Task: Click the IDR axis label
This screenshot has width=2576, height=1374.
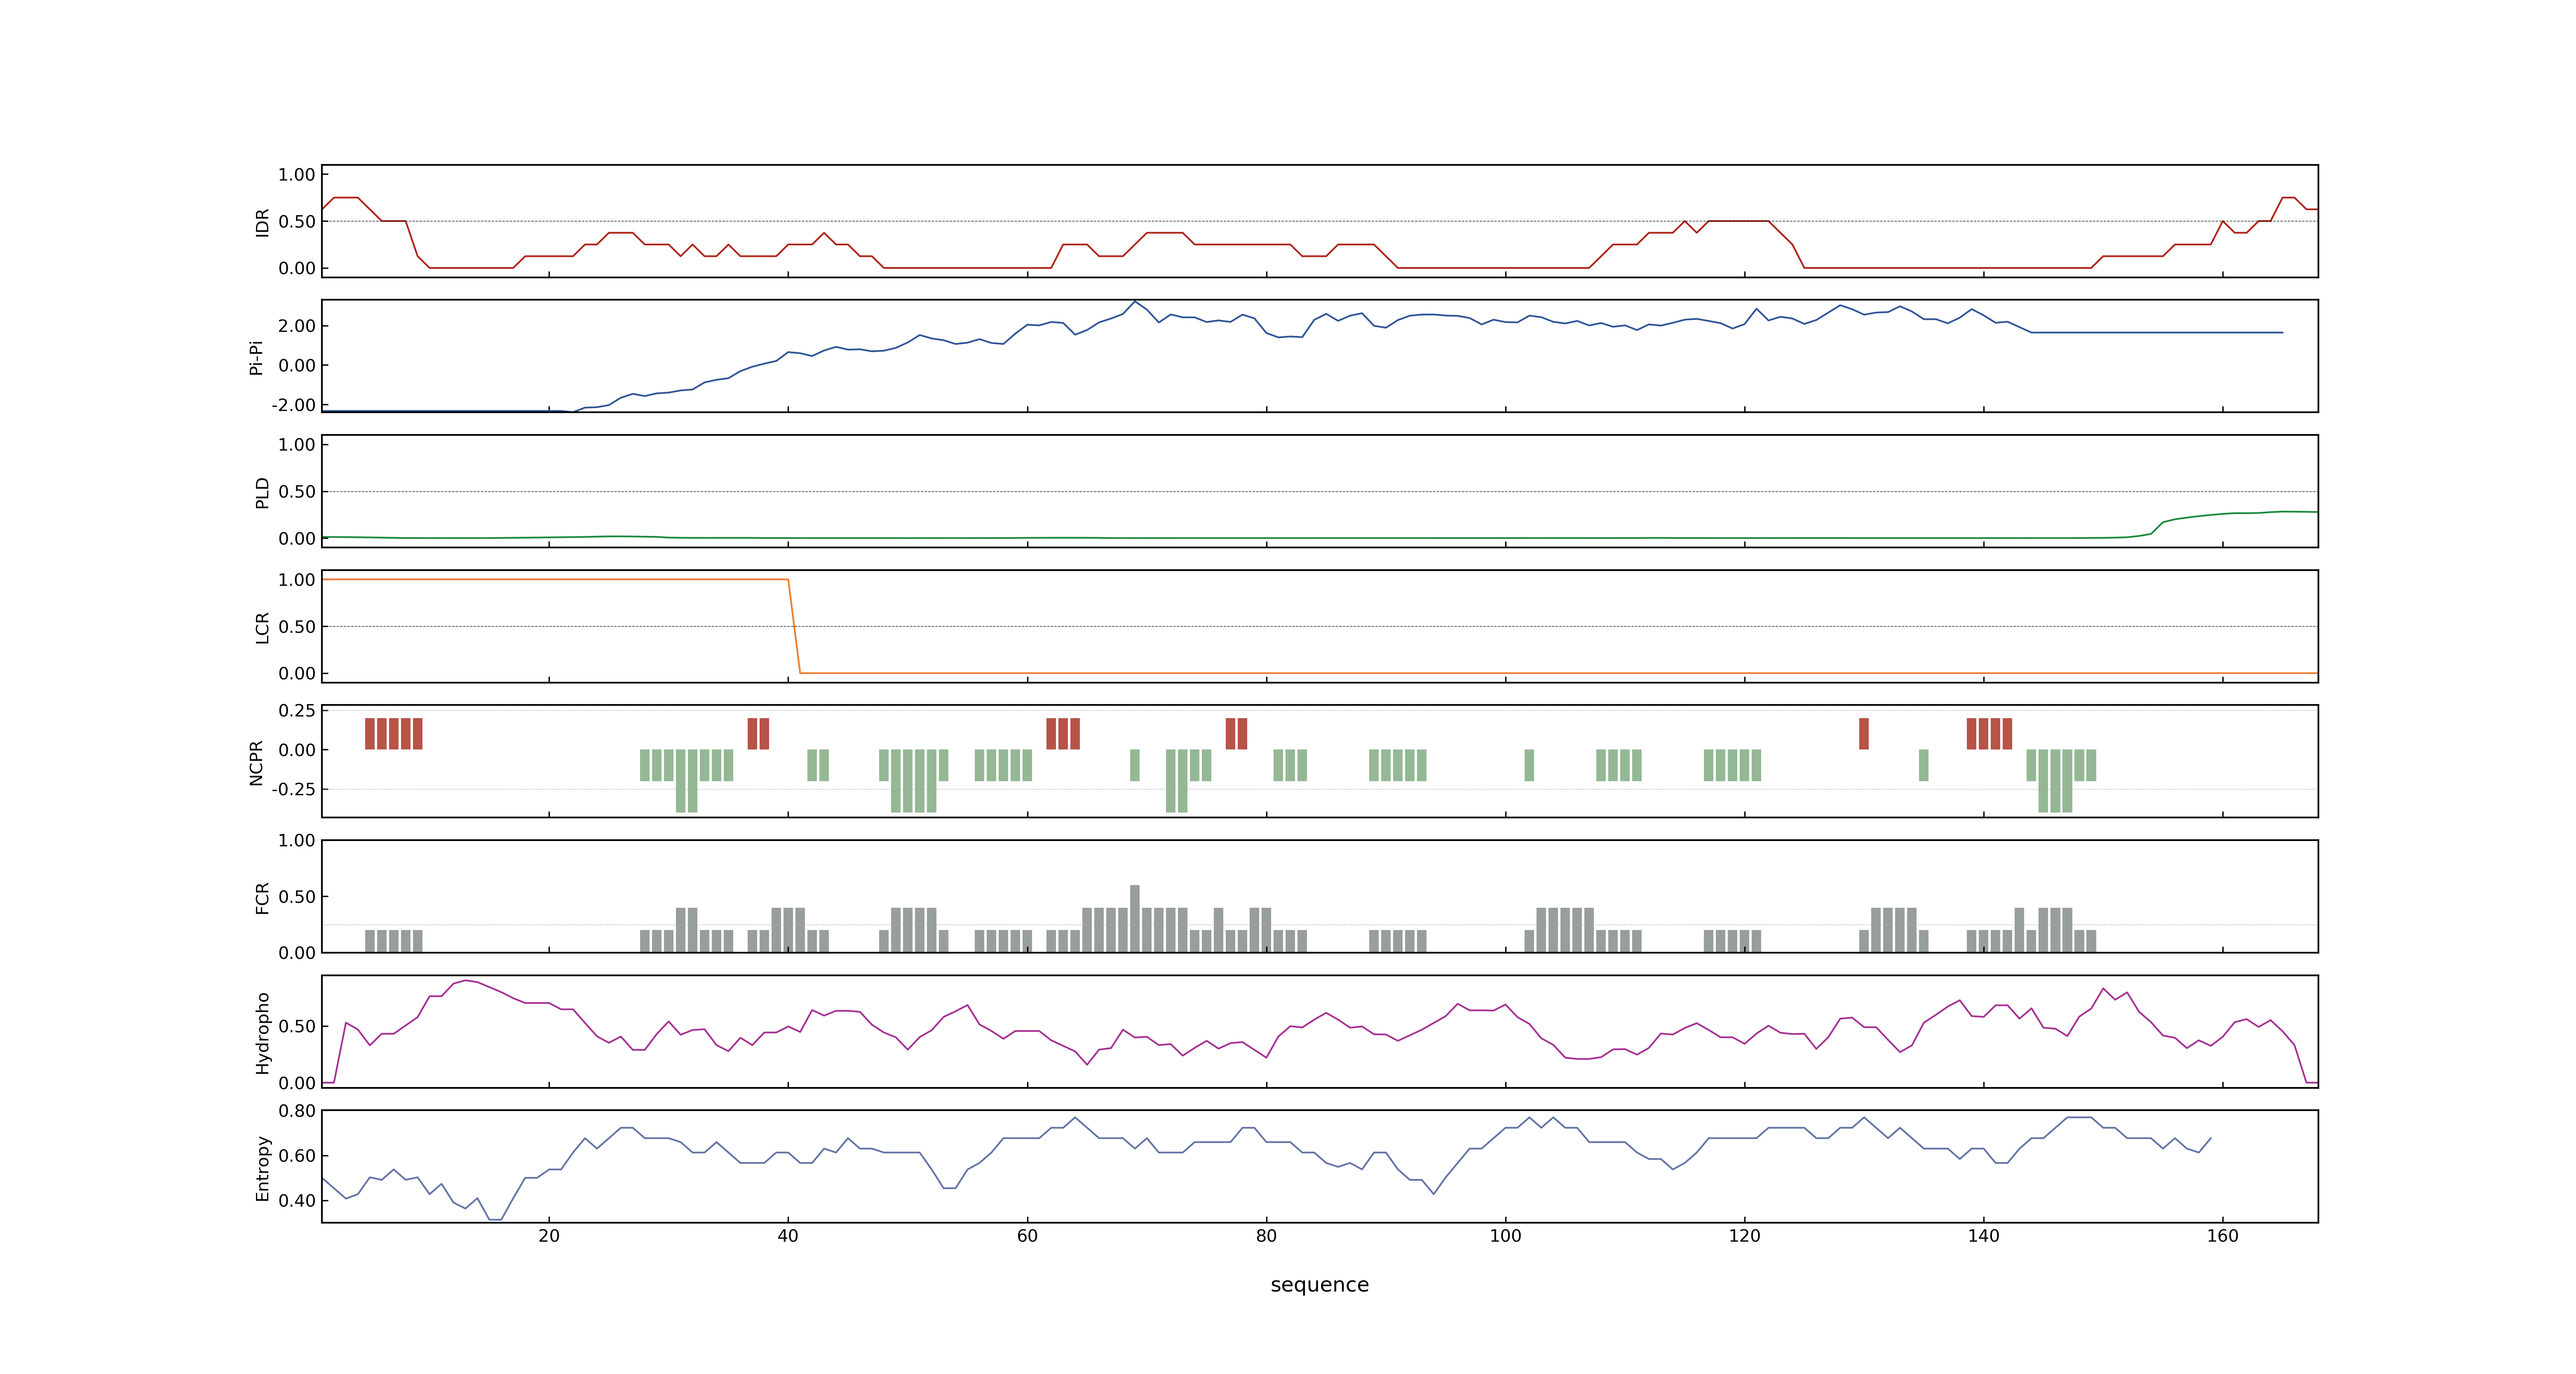Action: 262,222
